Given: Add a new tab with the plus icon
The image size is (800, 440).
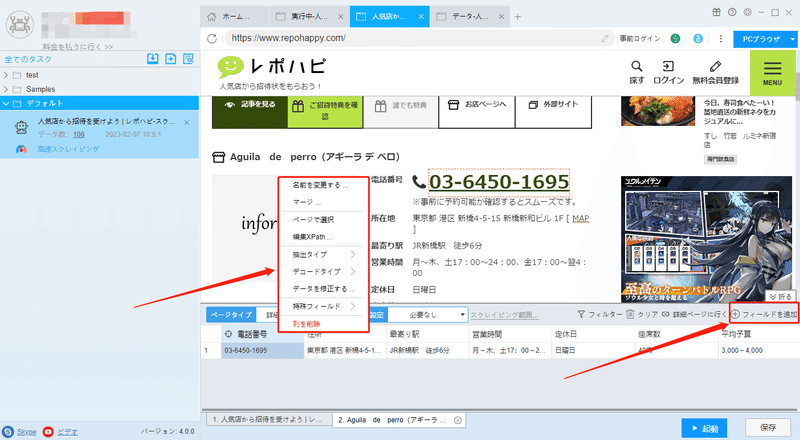Looking at the screenshot, I should pos(517,17).
